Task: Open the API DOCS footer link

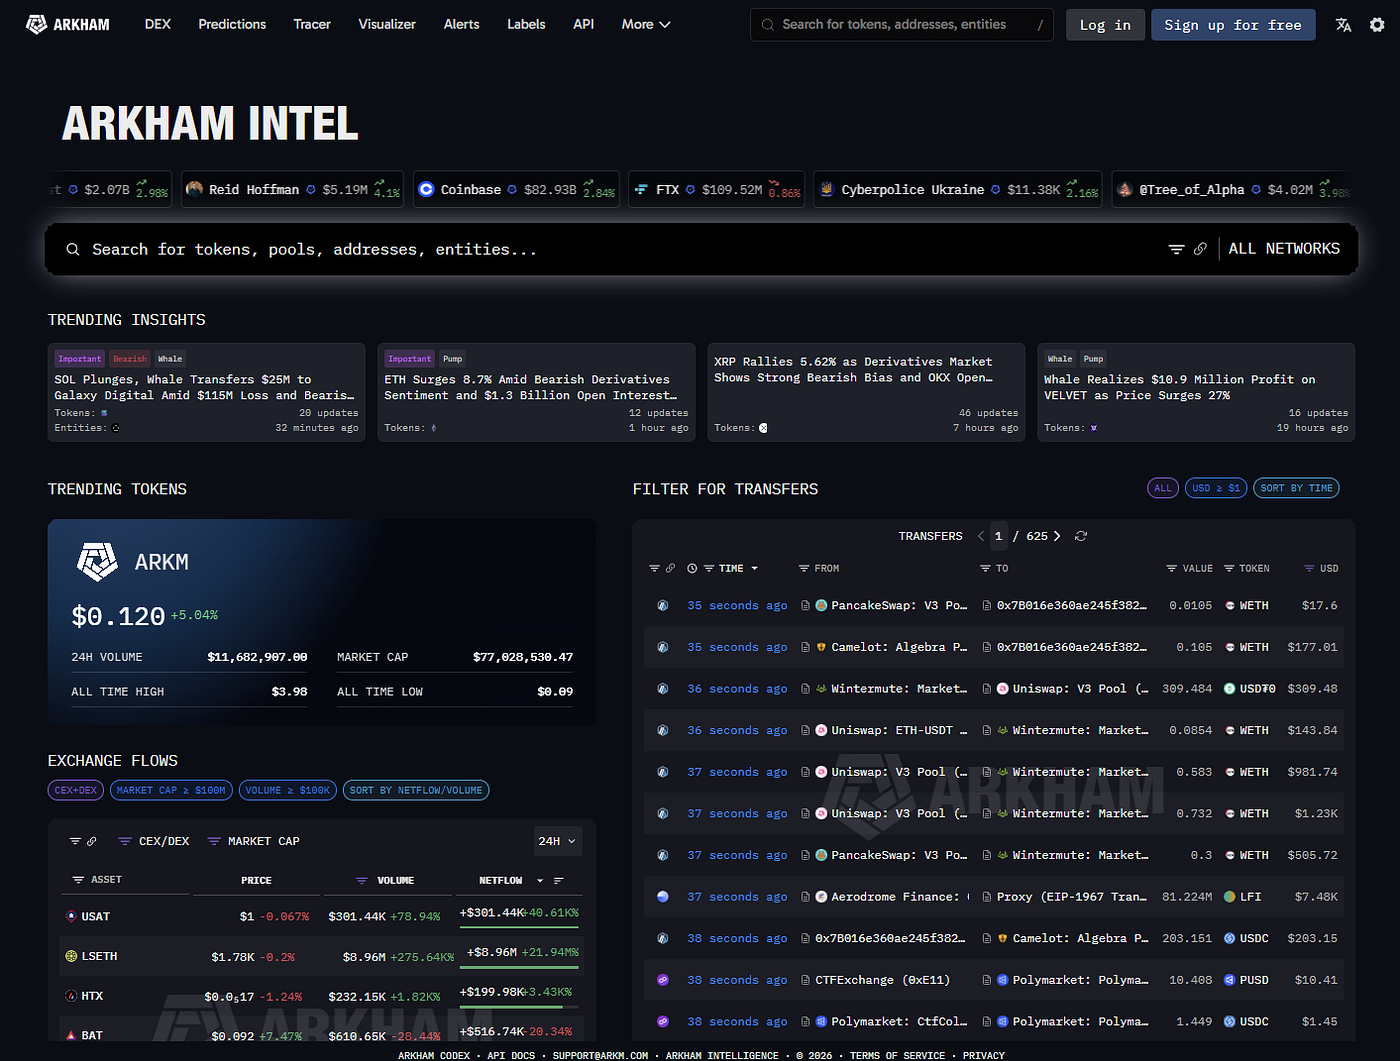Action: (x=511, y=1055)
